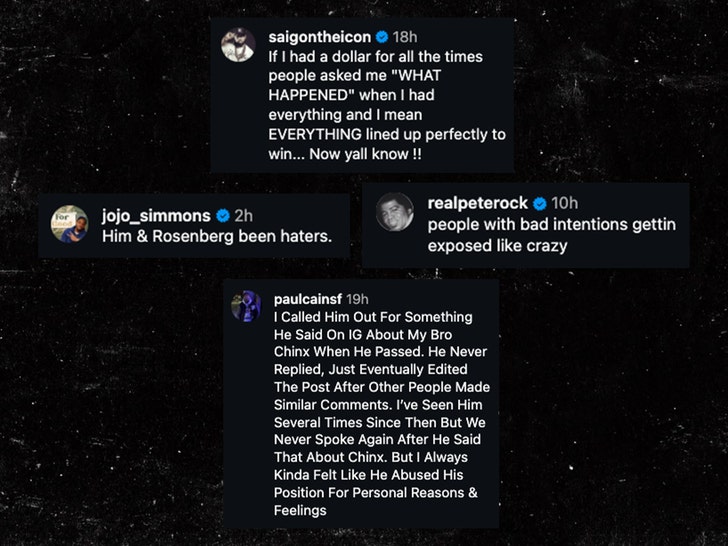
Task: Click the 'Now yall know !!' line
Action: (x=365, y=154)
